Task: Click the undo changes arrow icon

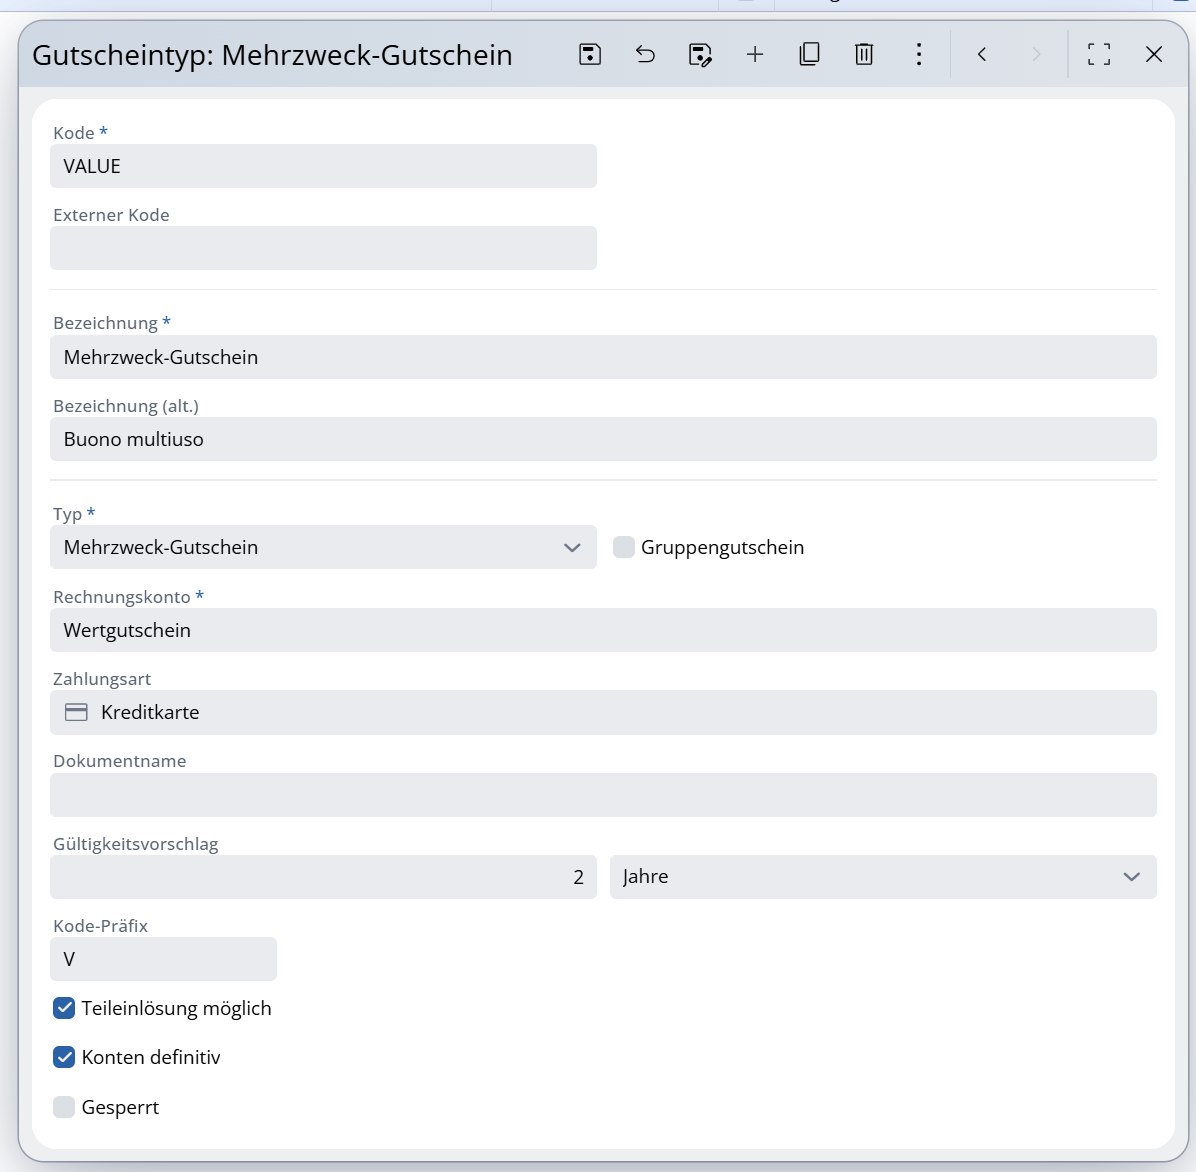Action: pos(645,54)
